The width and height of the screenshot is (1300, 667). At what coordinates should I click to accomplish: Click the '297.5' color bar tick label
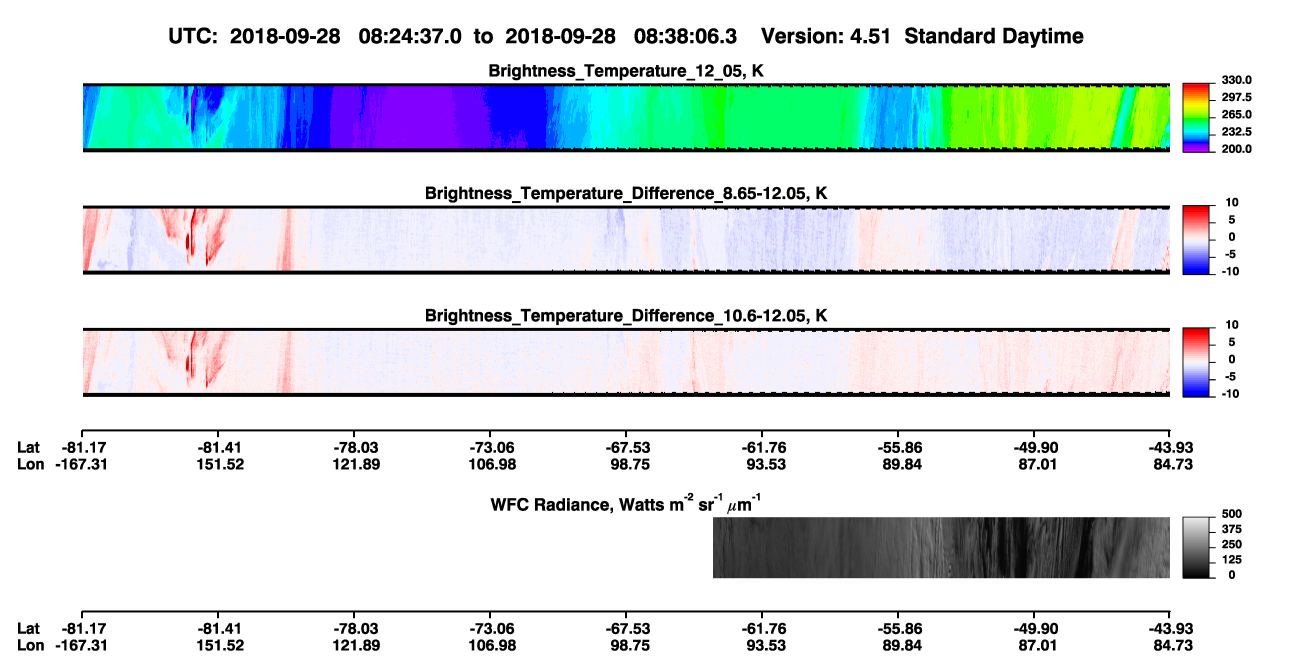click(1237, 97)
